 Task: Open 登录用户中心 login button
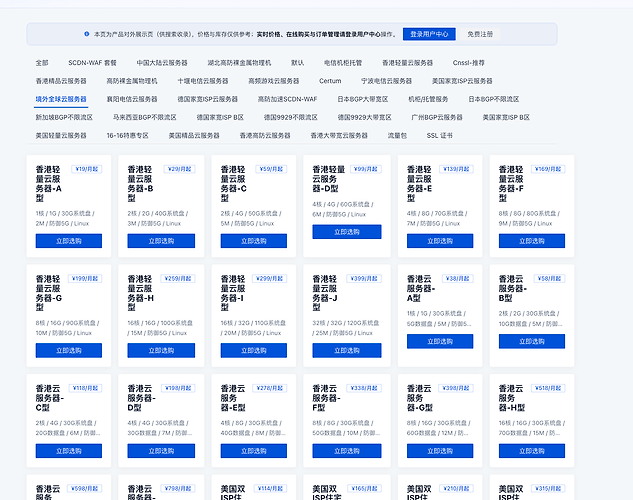(429, 34)
